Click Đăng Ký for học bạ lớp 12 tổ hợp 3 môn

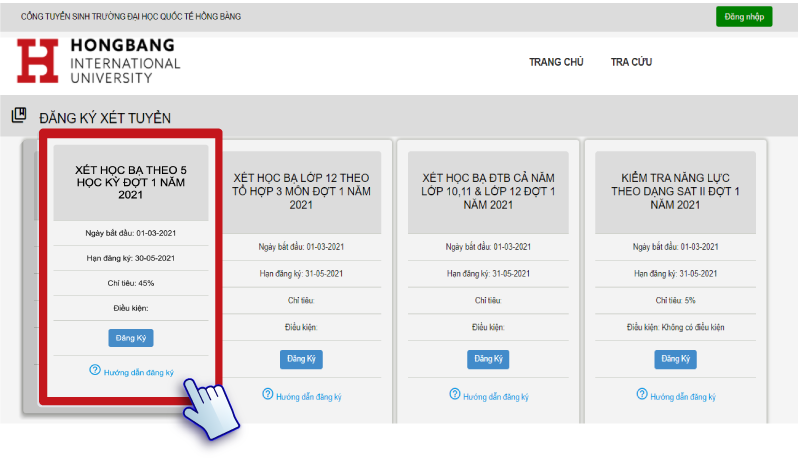[301, 359]
